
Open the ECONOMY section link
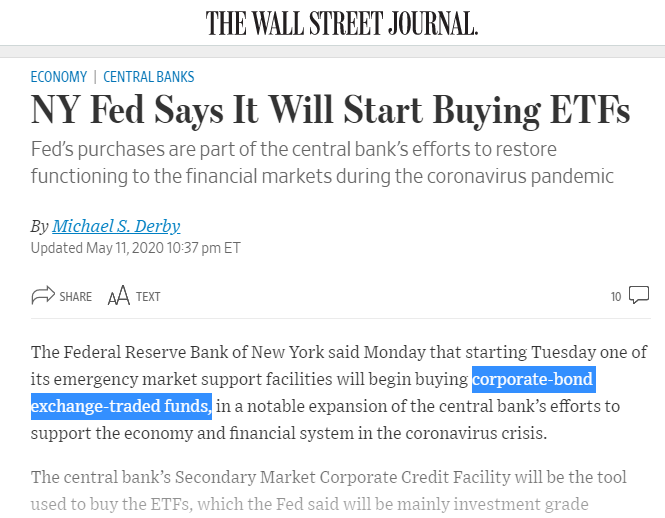59,77
